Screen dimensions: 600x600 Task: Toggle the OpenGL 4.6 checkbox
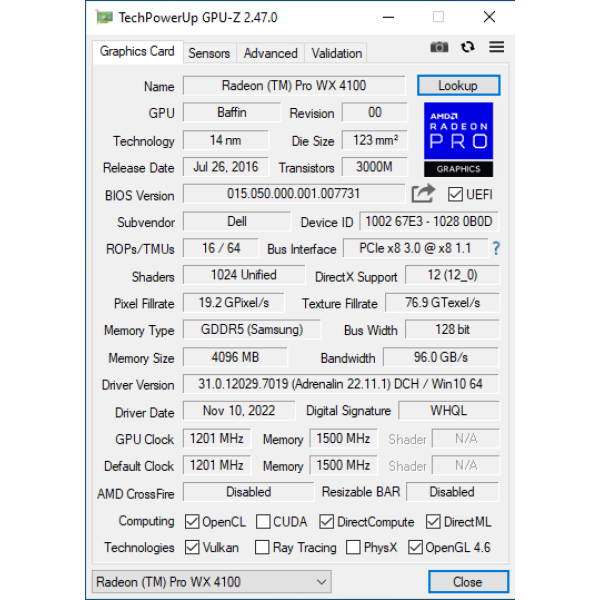pyautogui.click(x=415, y=547)
